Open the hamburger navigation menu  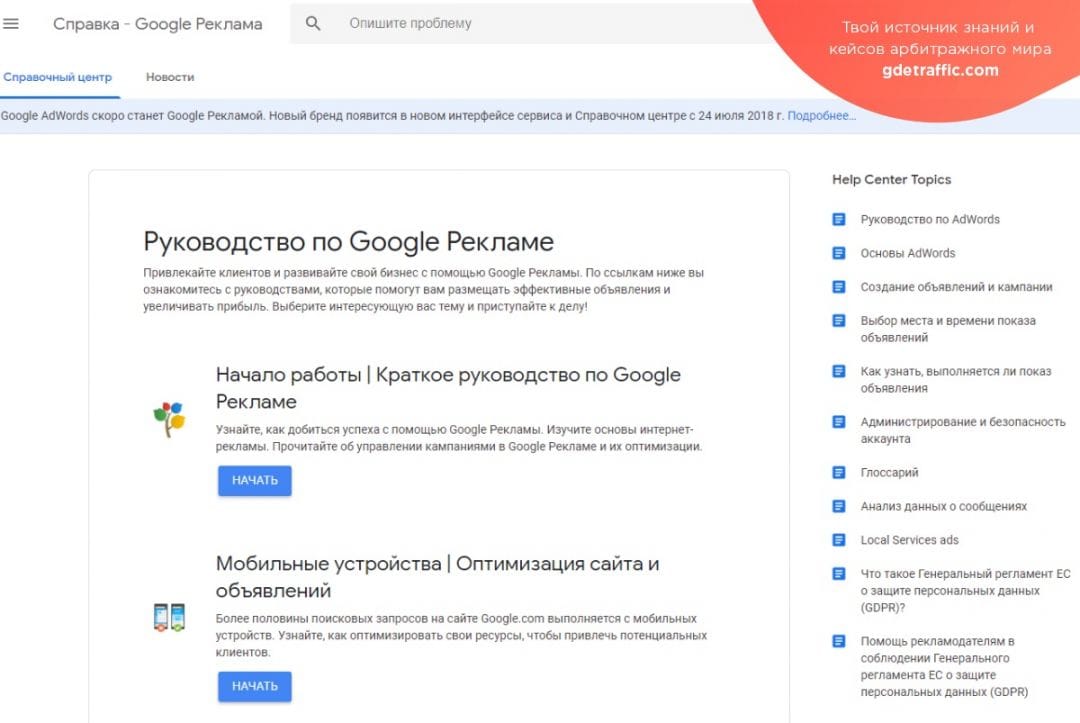(x=12, y=24)
